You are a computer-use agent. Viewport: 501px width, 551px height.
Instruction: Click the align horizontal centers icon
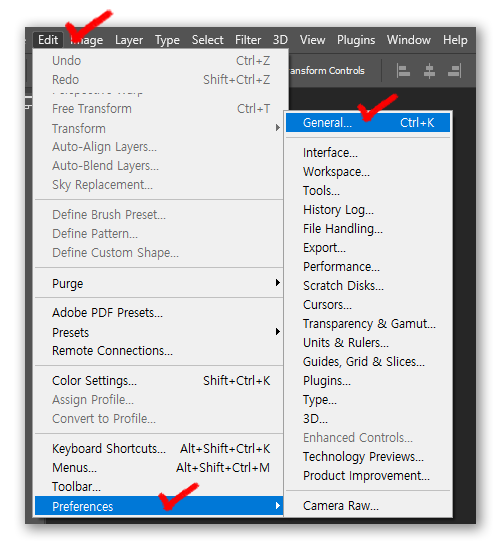tap(429, 71)
